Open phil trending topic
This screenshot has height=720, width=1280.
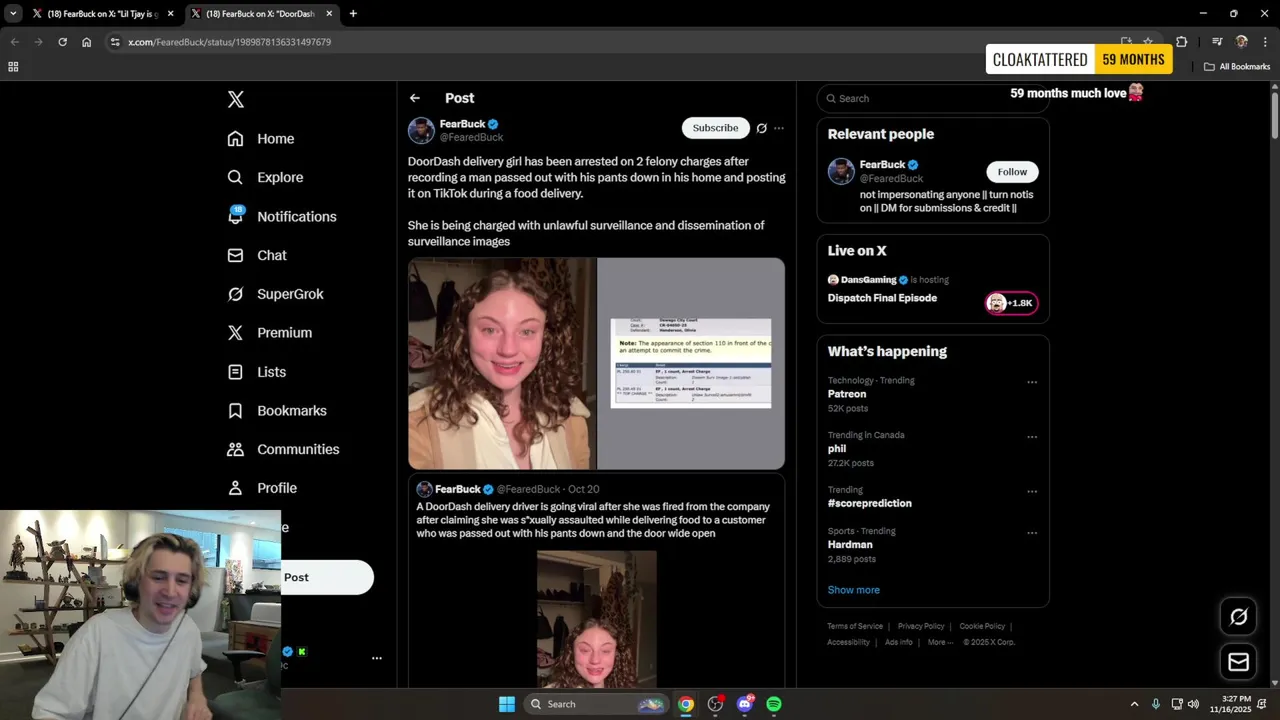[837, 449]
